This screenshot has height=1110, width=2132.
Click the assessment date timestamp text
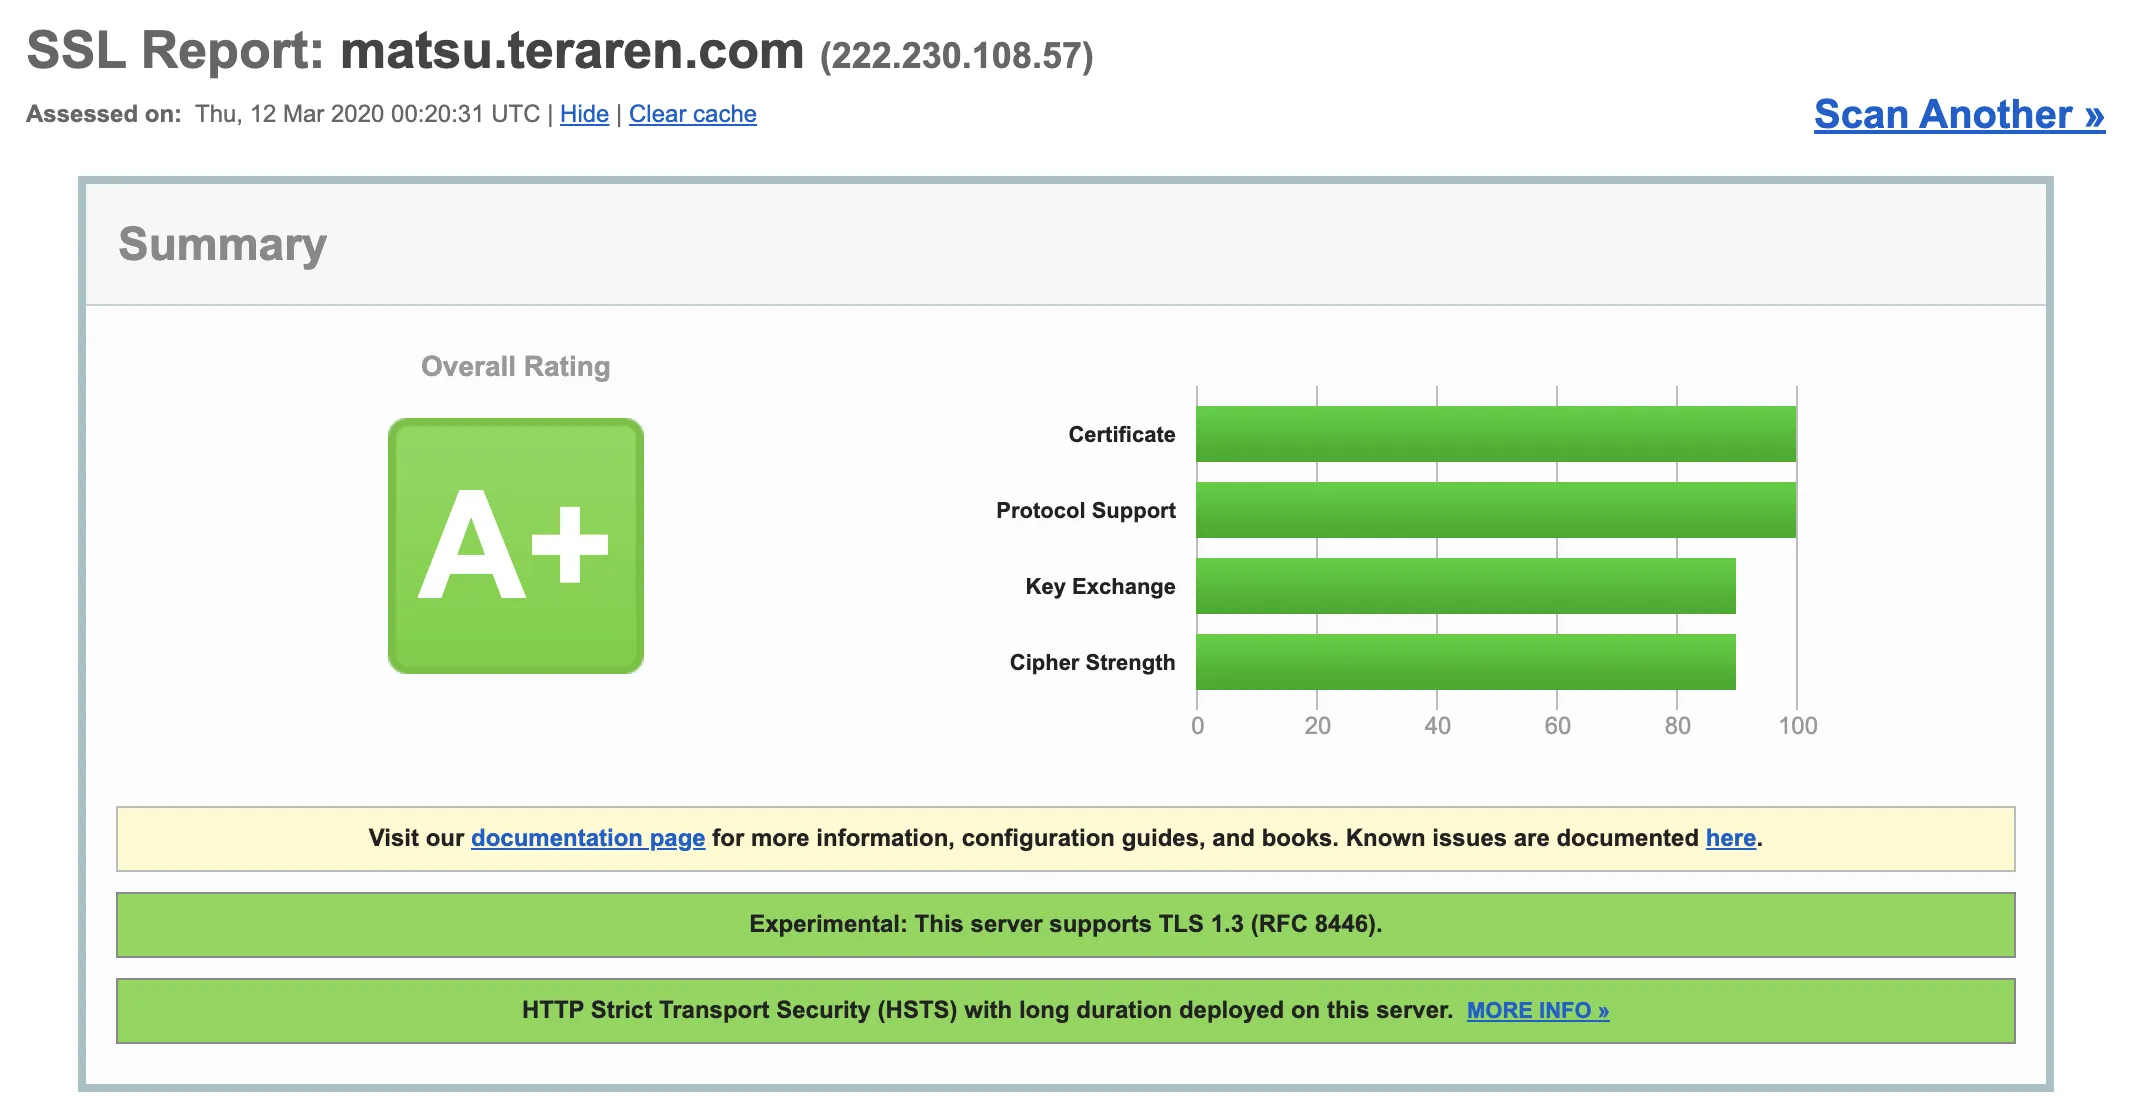pyautogui.click(x=367, y=114)
